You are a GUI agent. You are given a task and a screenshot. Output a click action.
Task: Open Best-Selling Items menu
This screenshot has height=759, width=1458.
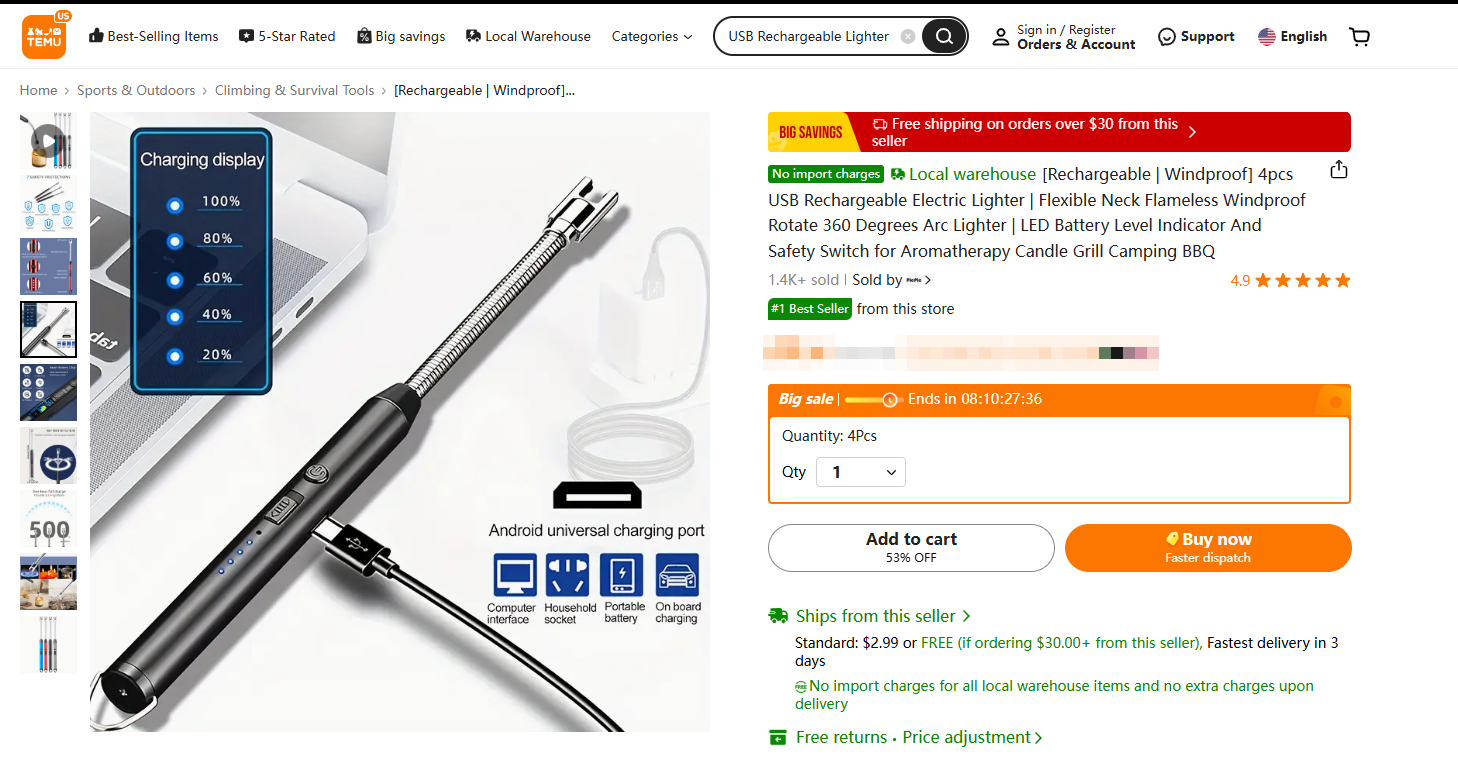click(153, 37)
